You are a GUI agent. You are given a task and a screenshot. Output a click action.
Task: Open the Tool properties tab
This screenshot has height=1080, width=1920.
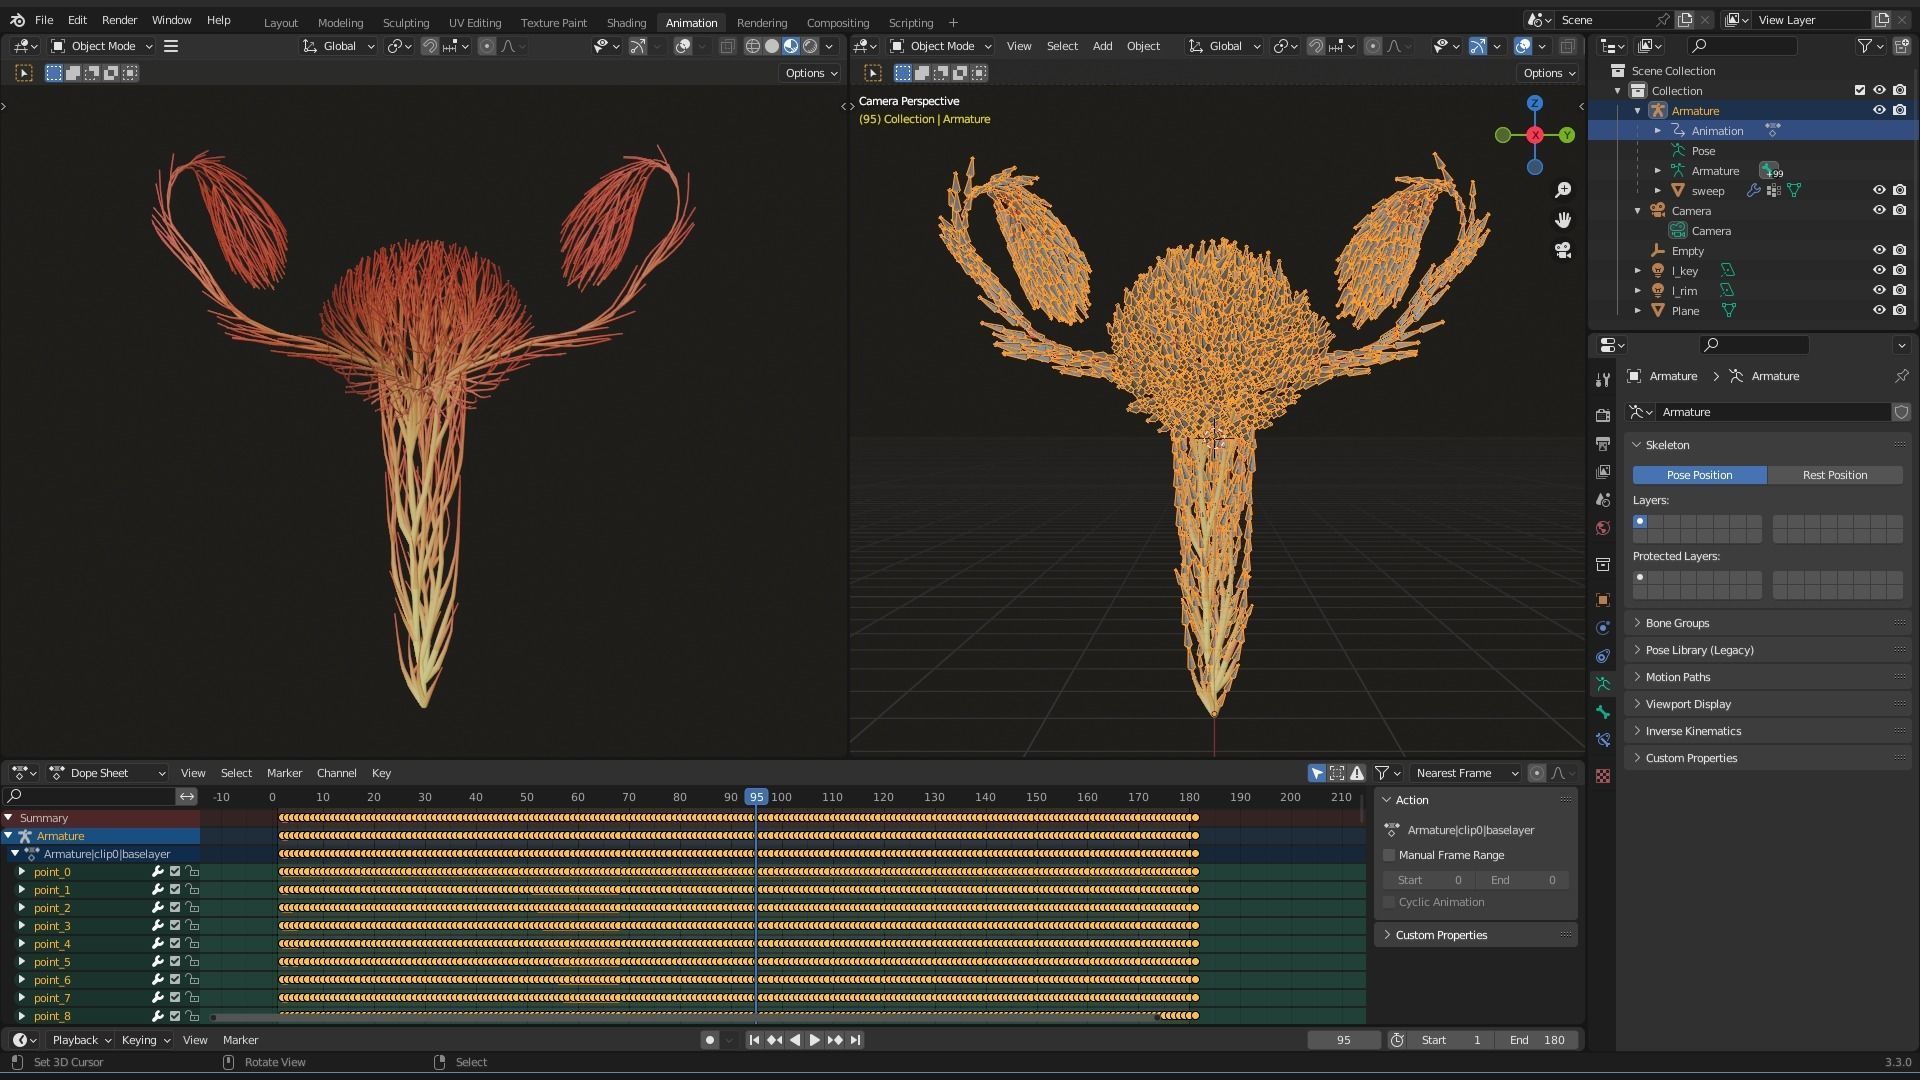(1603, 379)
